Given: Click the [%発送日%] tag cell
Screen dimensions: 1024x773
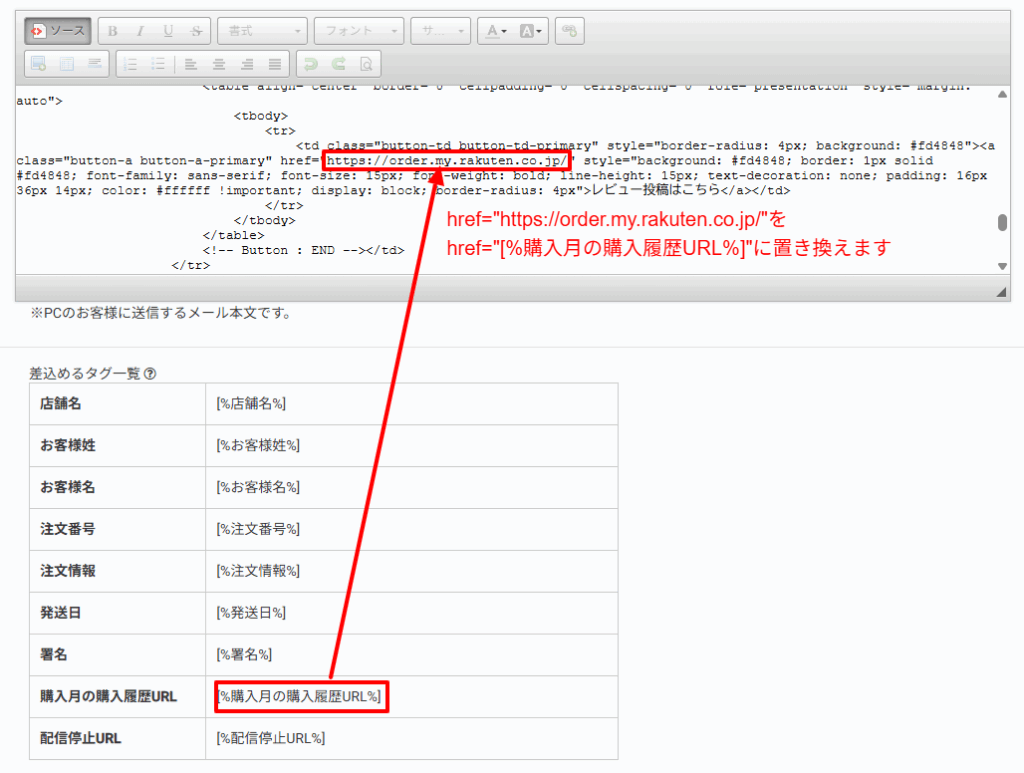Looking at the screenshot, I should (x=411, y=613).
